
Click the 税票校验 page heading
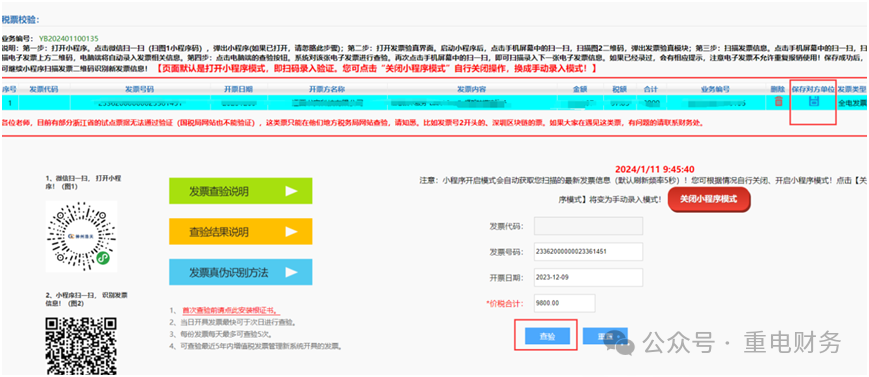21,19
